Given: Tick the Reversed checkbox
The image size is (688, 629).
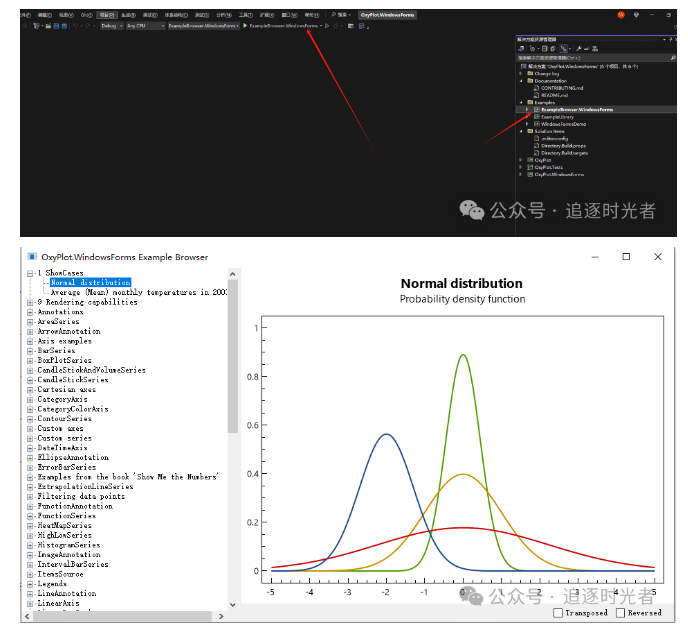Looking at the screenshot, I should (620, 613).
